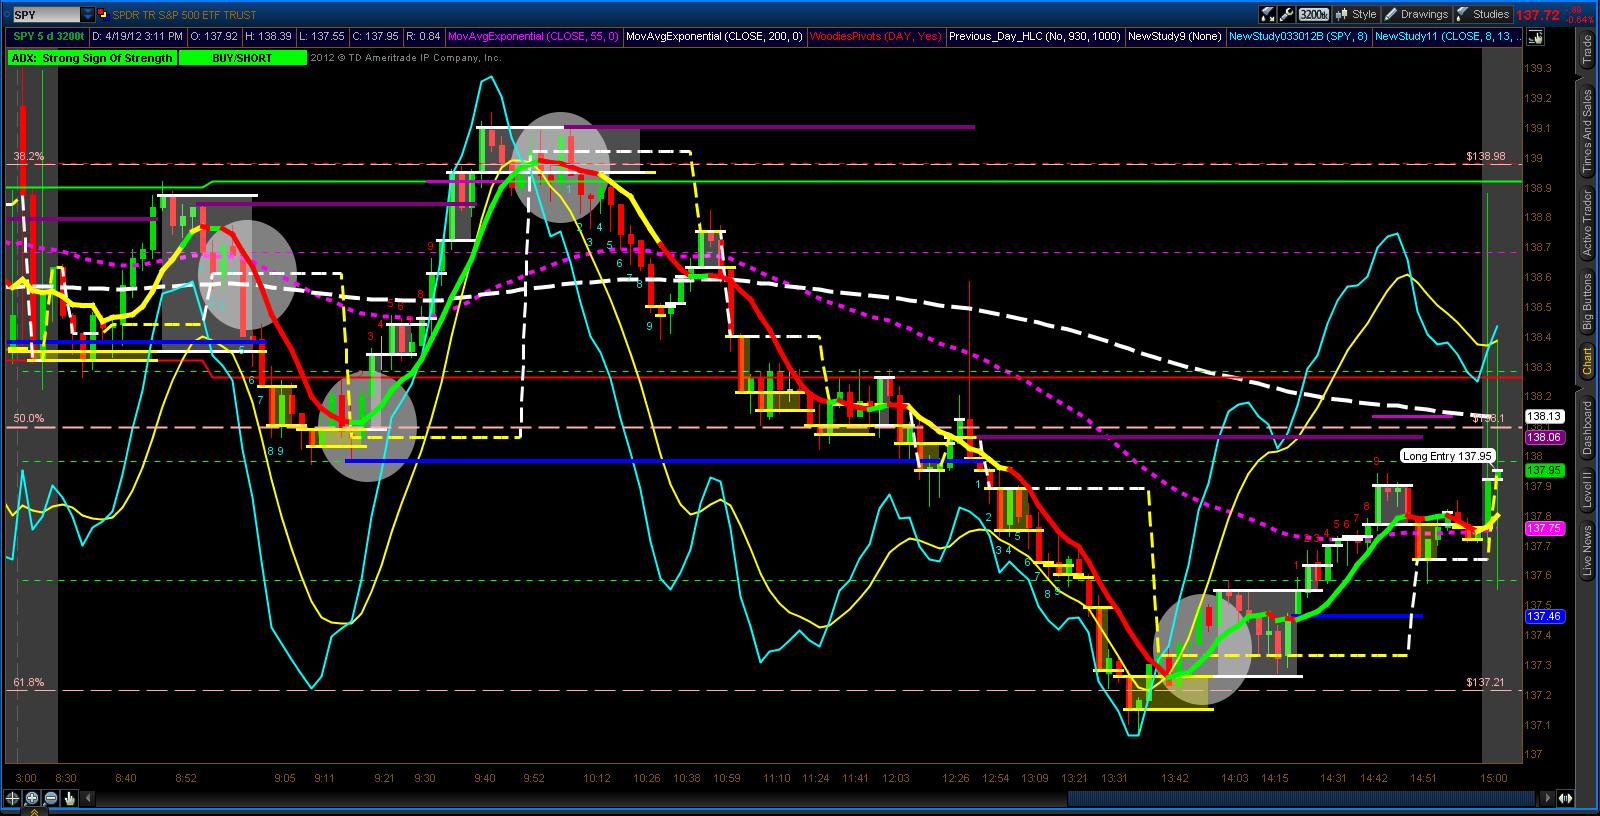
Task: Click the O: 137.92 open price readout
Action: click(215, 37)
